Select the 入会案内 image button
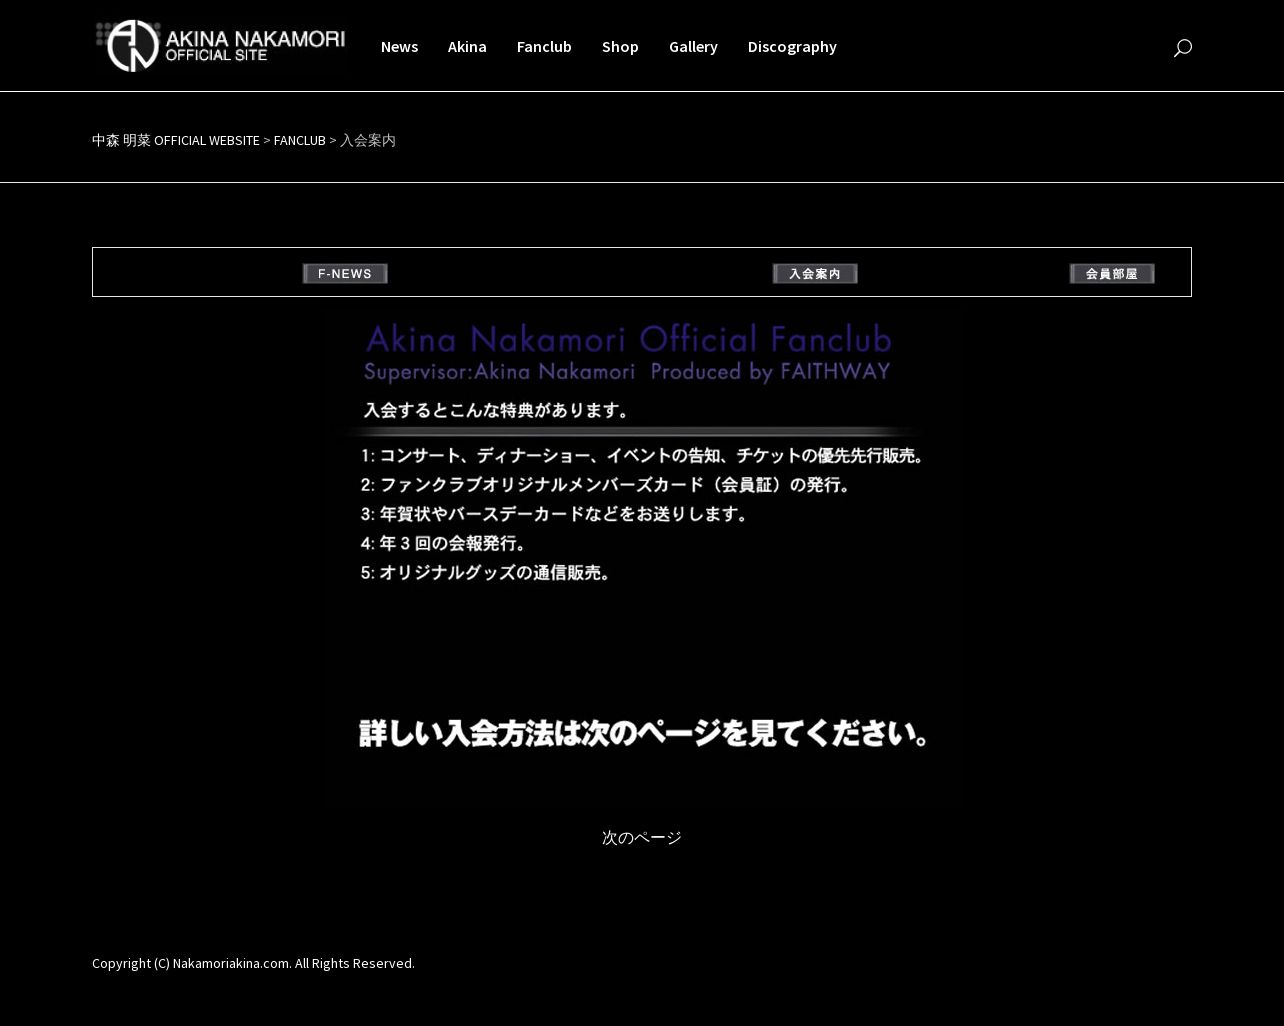1284x1026 pixels. coord(815,273)
